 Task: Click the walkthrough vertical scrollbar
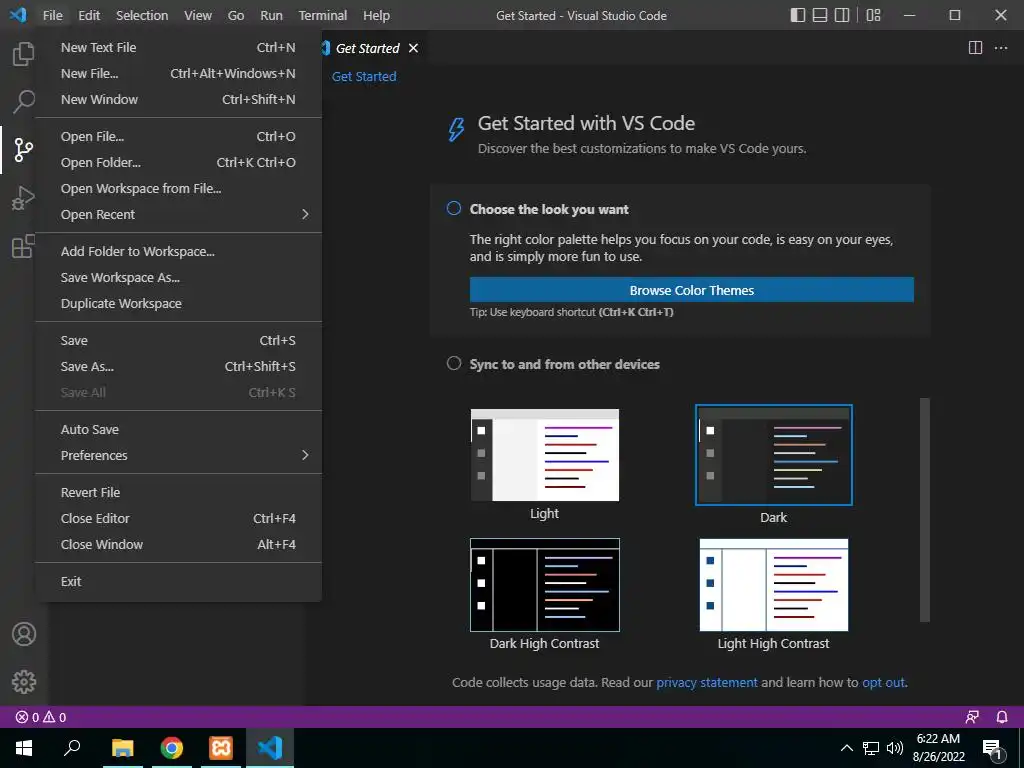coord(924,509)
